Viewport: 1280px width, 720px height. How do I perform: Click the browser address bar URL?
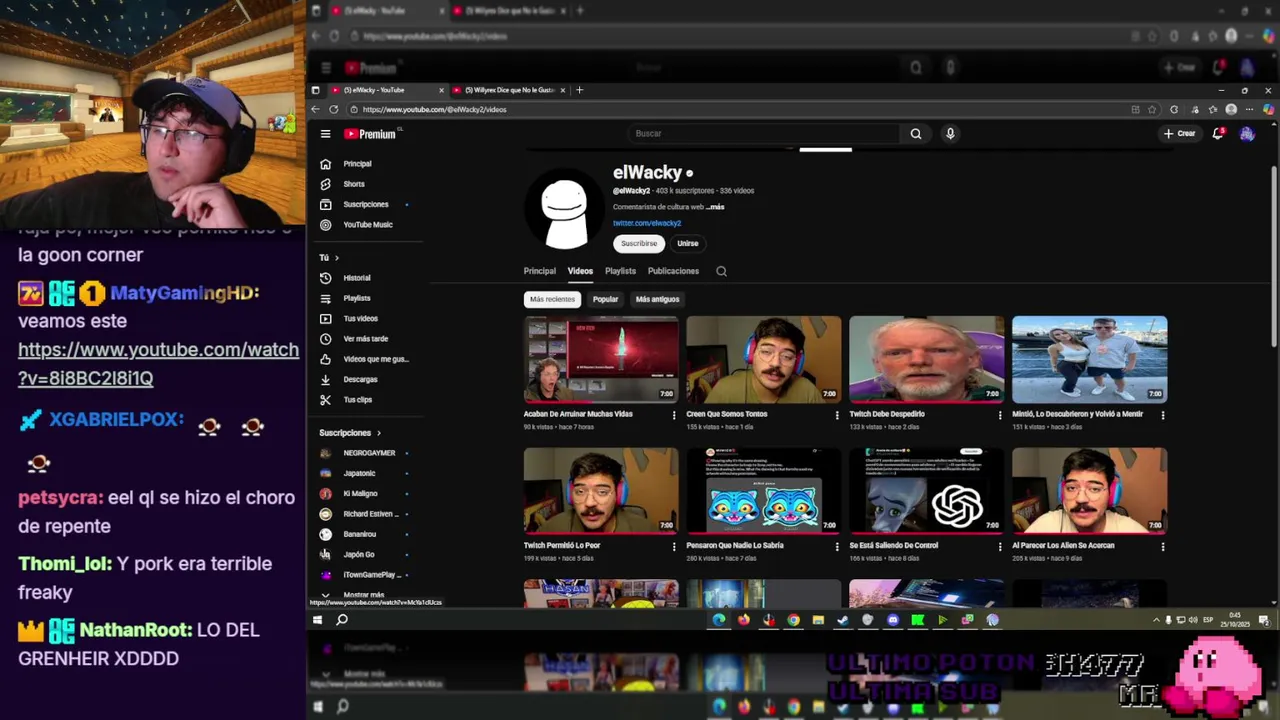[x=435, y=110]
